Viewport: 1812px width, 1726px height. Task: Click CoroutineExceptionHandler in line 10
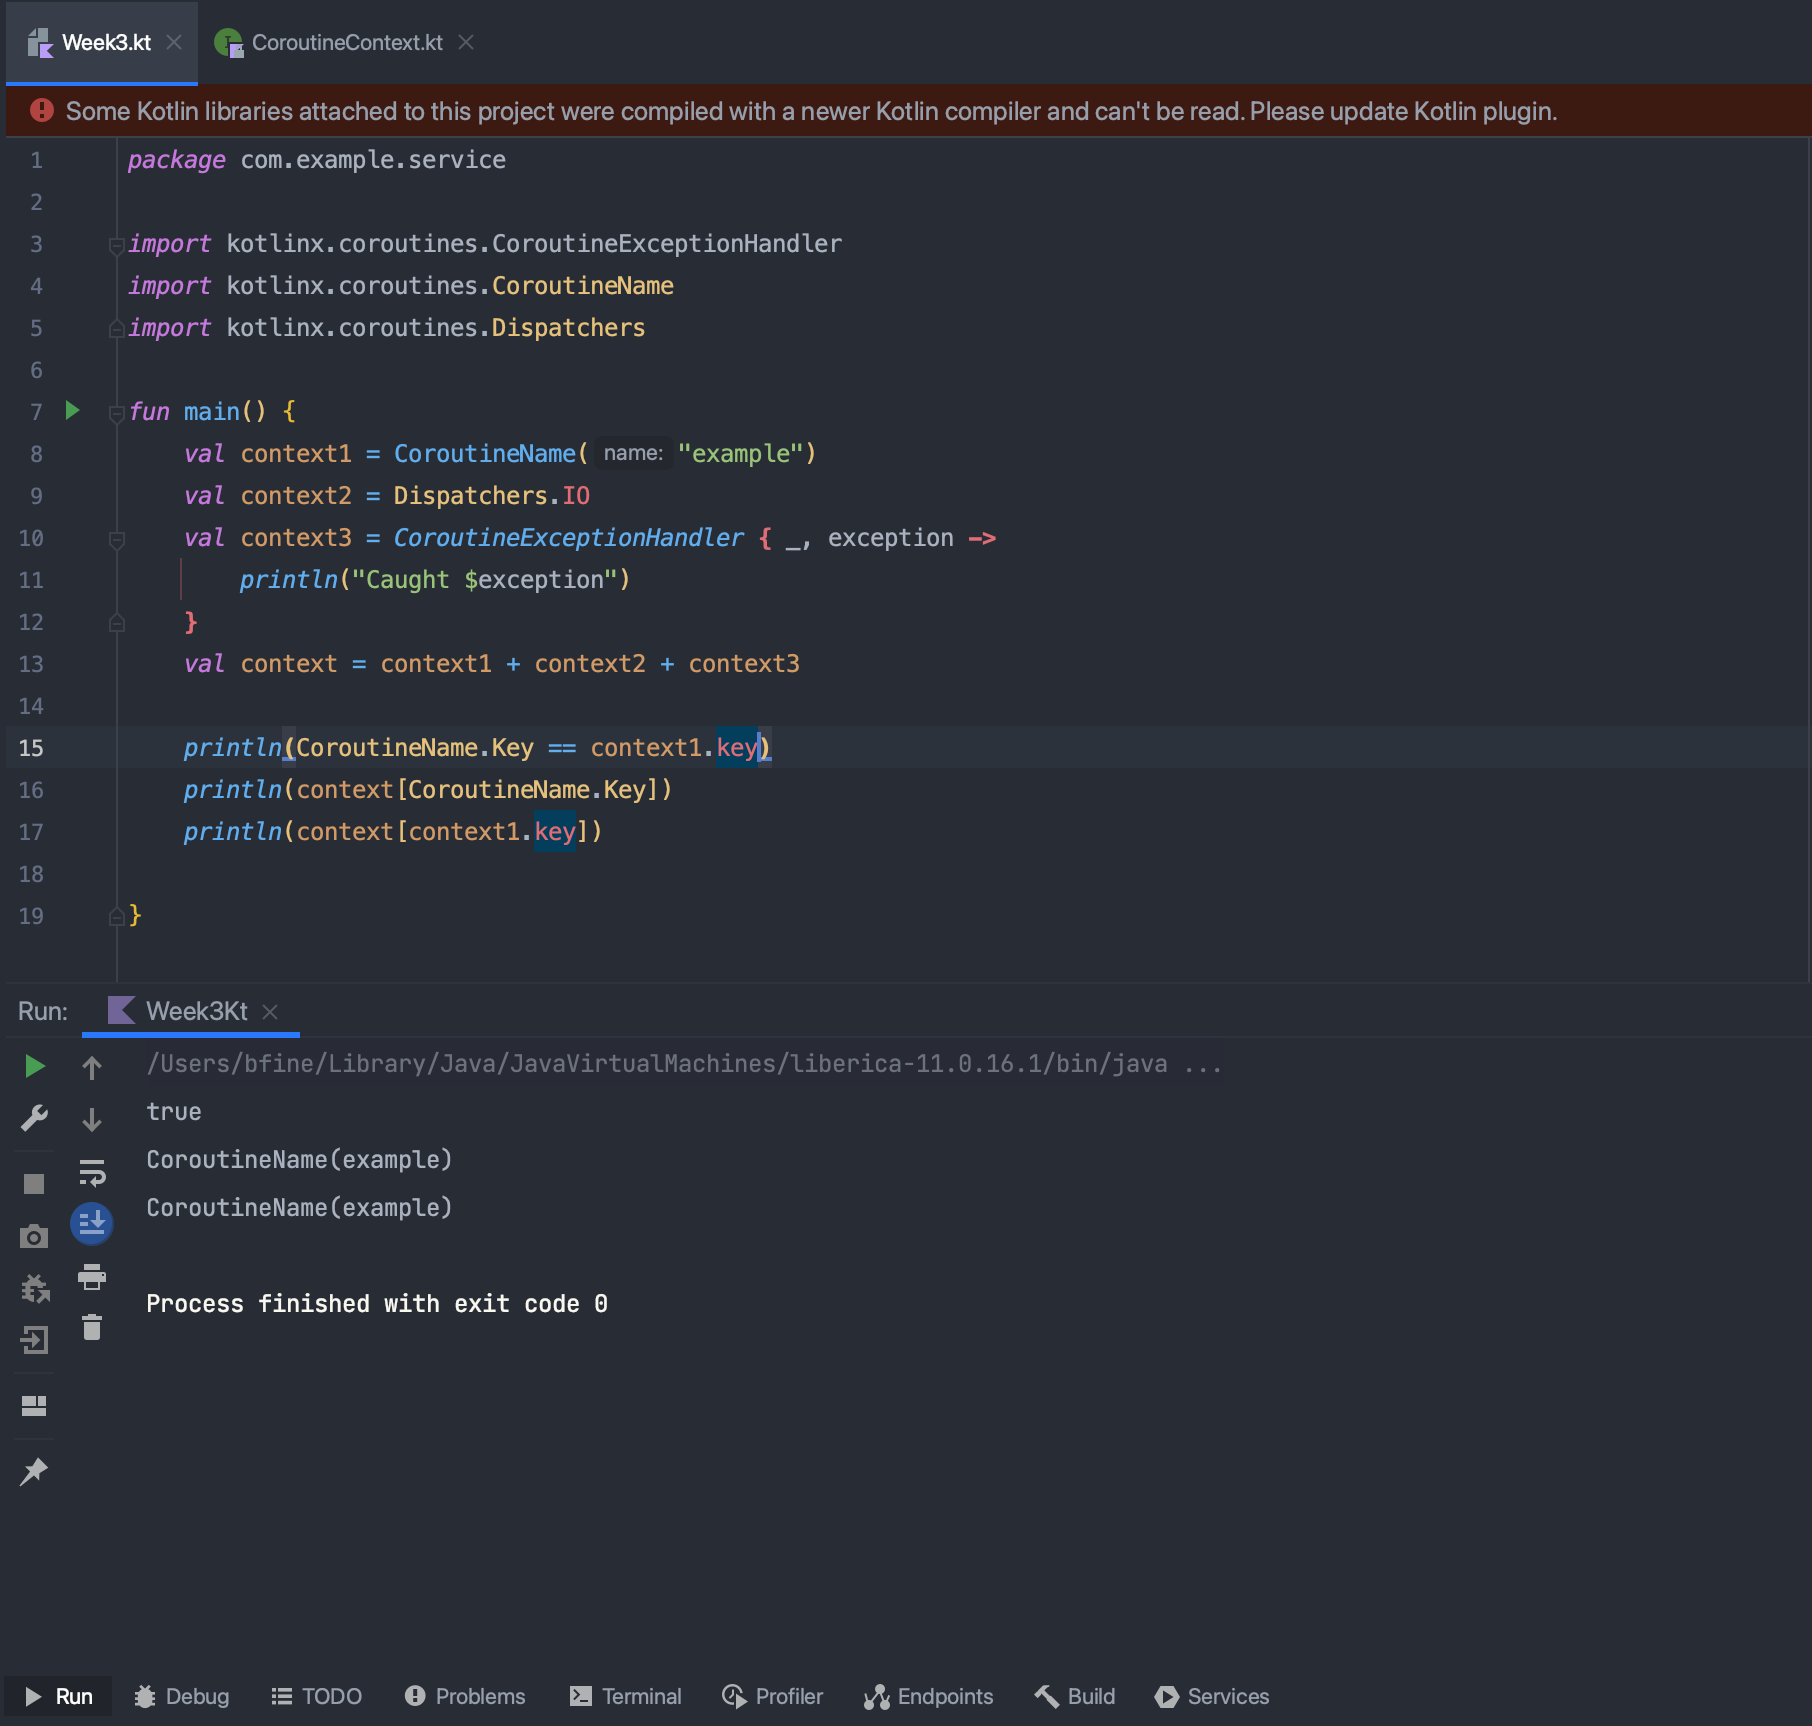pos(568,538)
